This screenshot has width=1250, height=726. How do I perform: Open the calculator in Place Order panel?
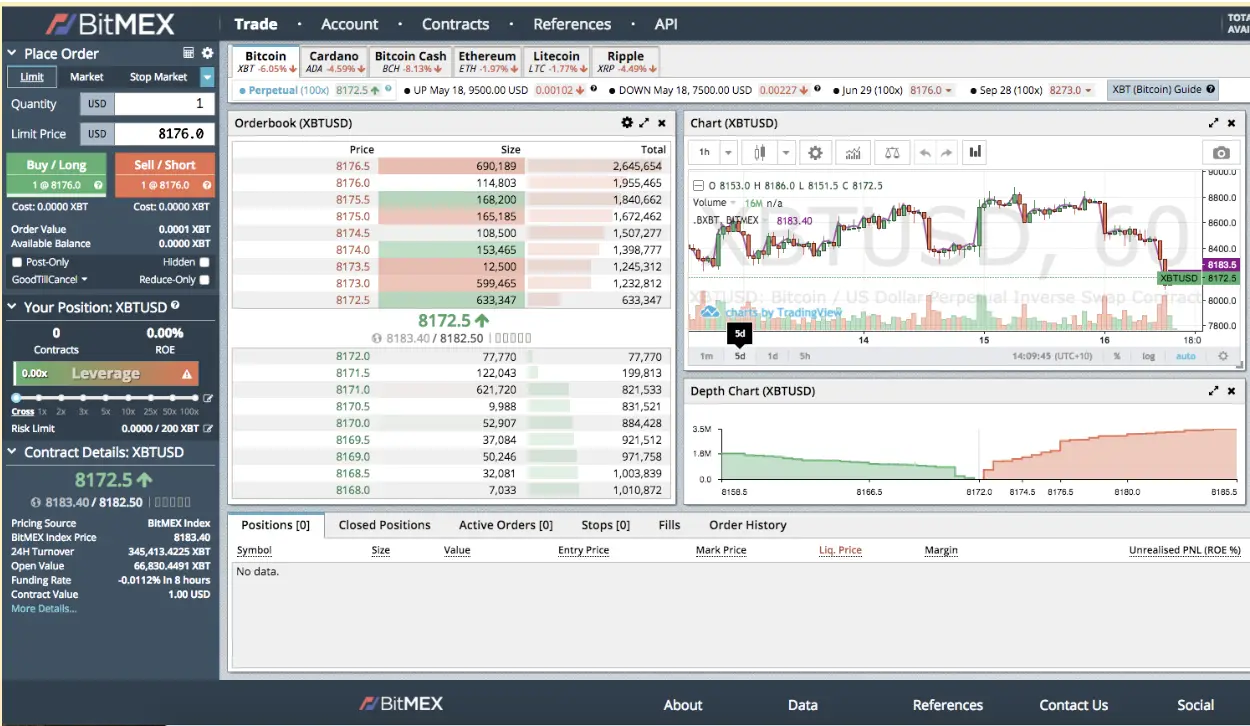coord(189,53)
